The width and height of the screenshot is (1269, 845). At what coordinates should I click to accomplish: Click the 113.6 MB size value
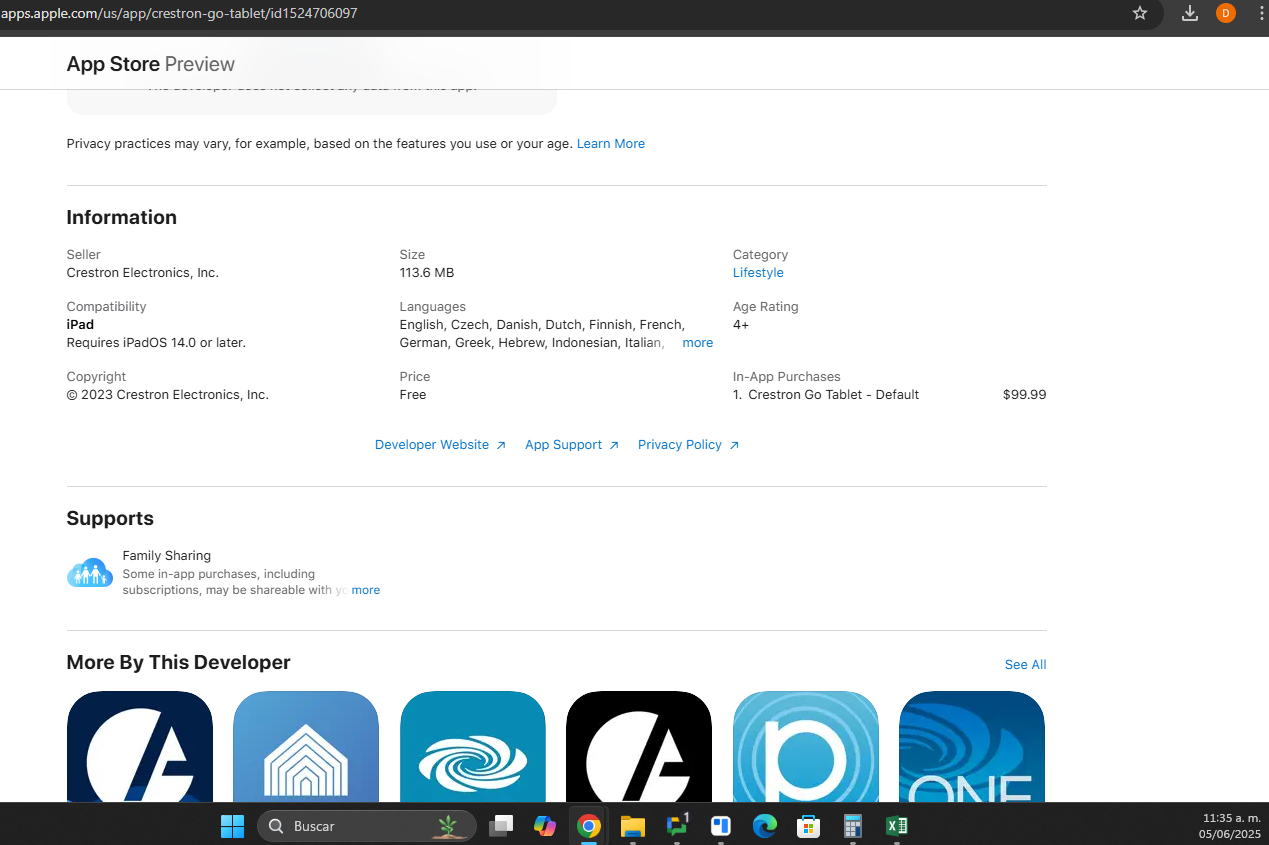coord(427,273)
